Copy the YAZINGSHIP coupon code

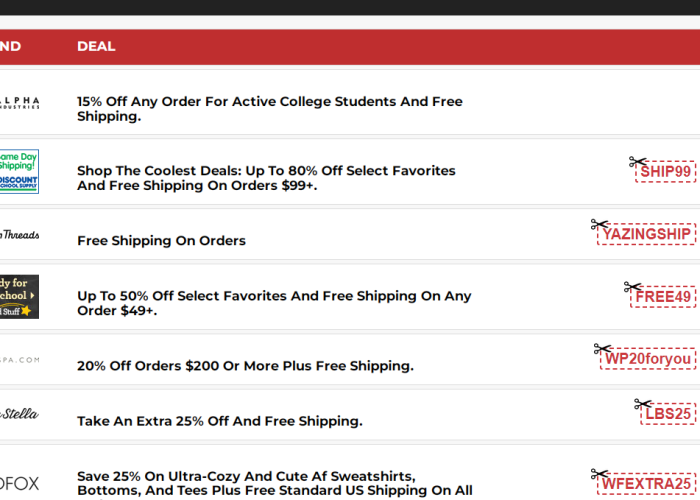[646, 234]
